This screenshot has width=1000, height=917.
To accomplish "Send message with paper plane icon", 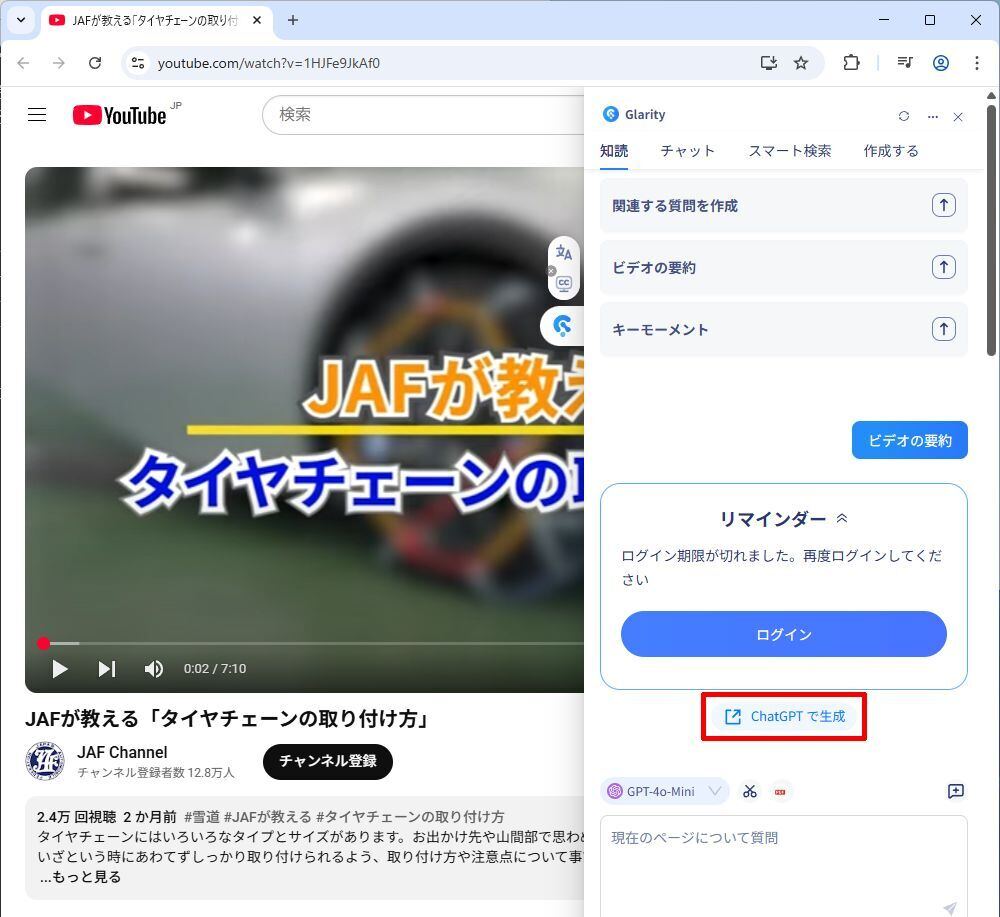I will (x=950, y=908).
